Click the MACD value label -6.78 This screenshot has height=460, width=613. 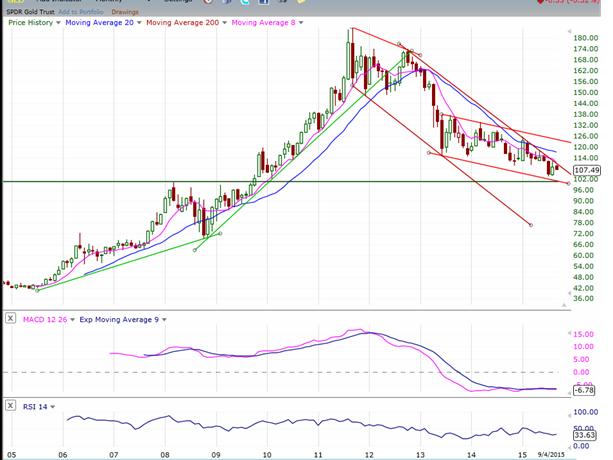[x=585, y=391]
